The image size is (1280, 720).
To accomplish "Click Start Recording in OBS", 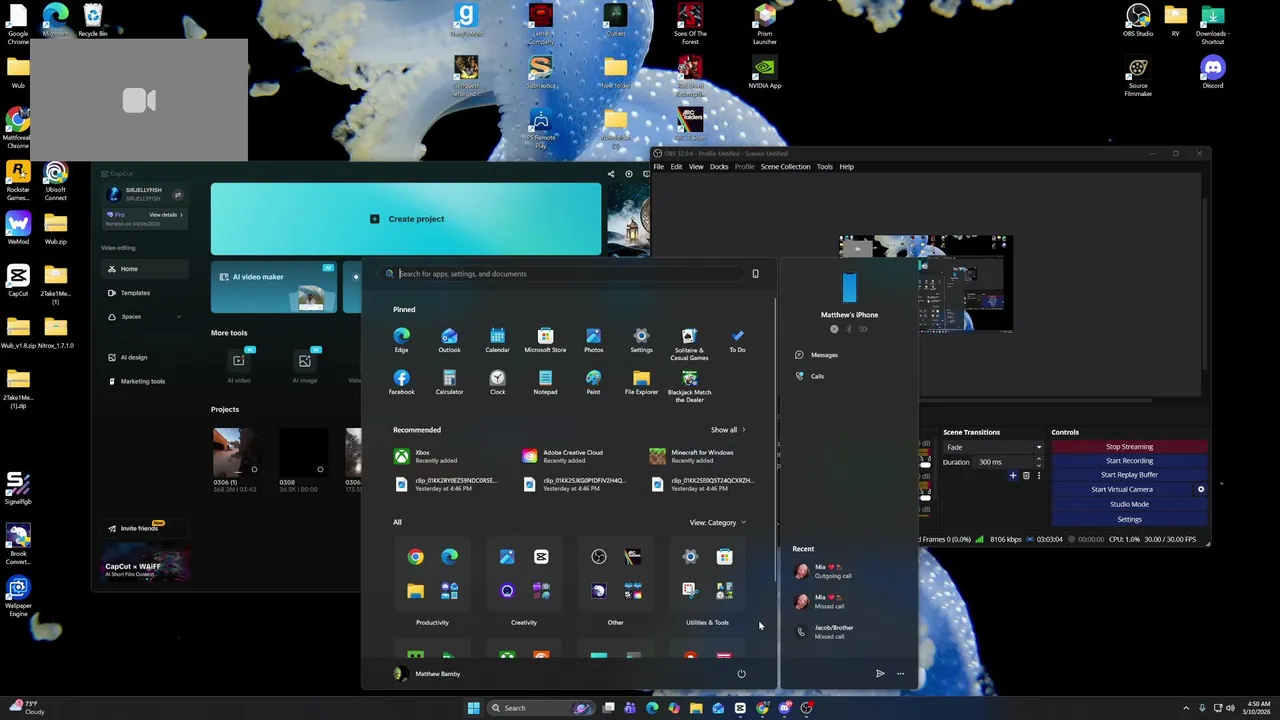I will pos(1129,461).
